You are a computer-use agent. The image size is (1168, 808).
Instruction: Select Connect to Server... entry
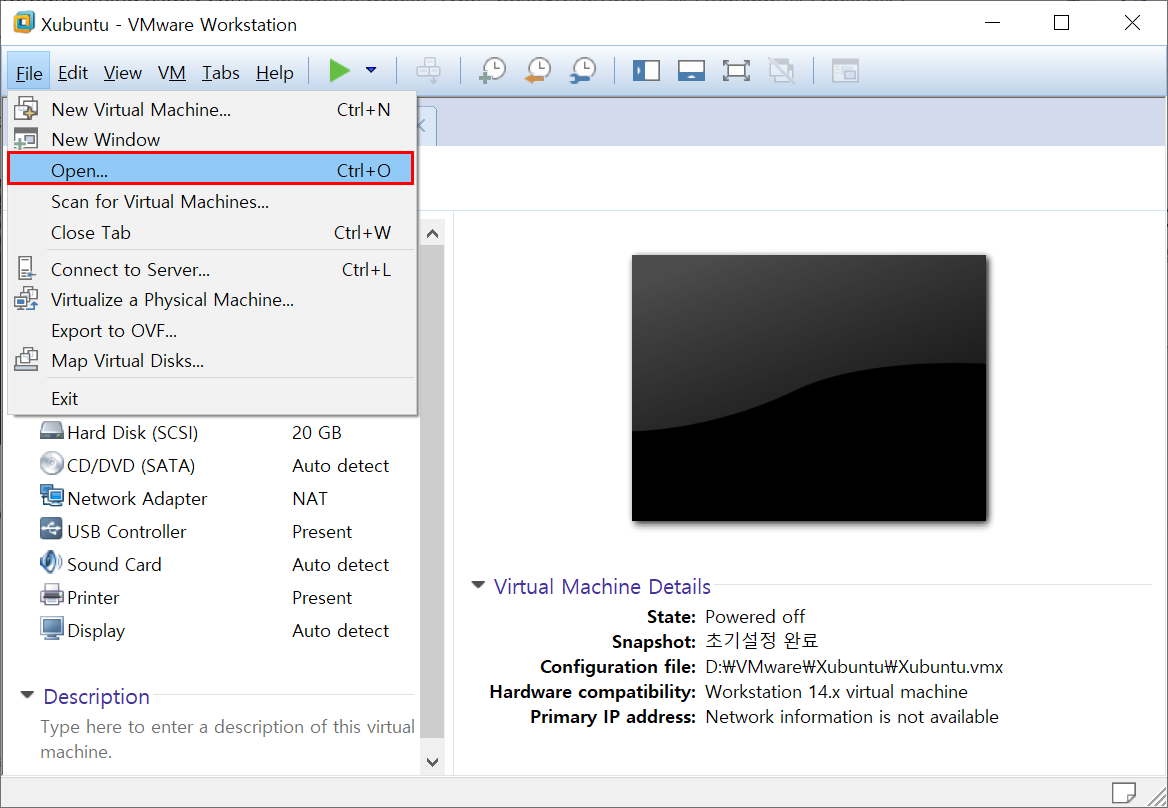click(x=212, y=270)
